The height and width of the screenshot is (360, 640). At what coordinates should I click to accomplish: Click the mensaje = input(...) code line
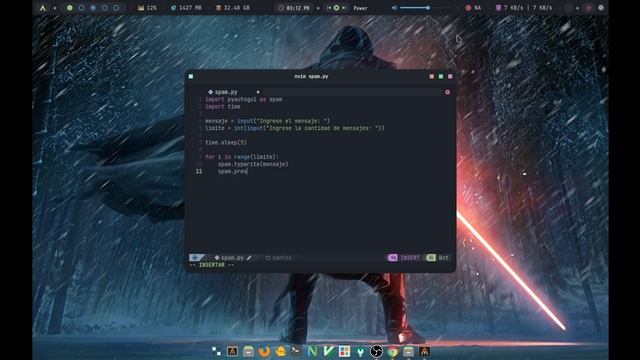tap(267, 121)
